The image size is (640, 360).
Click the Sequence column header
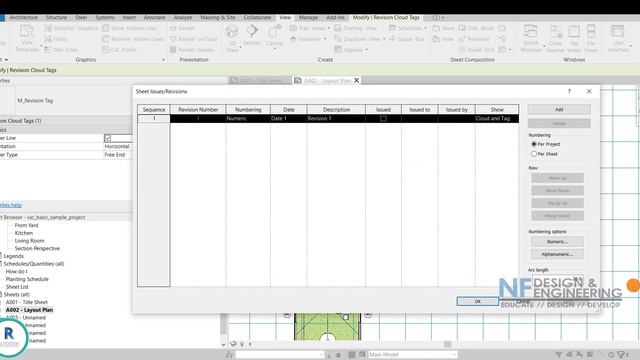(x=154, y=109)
